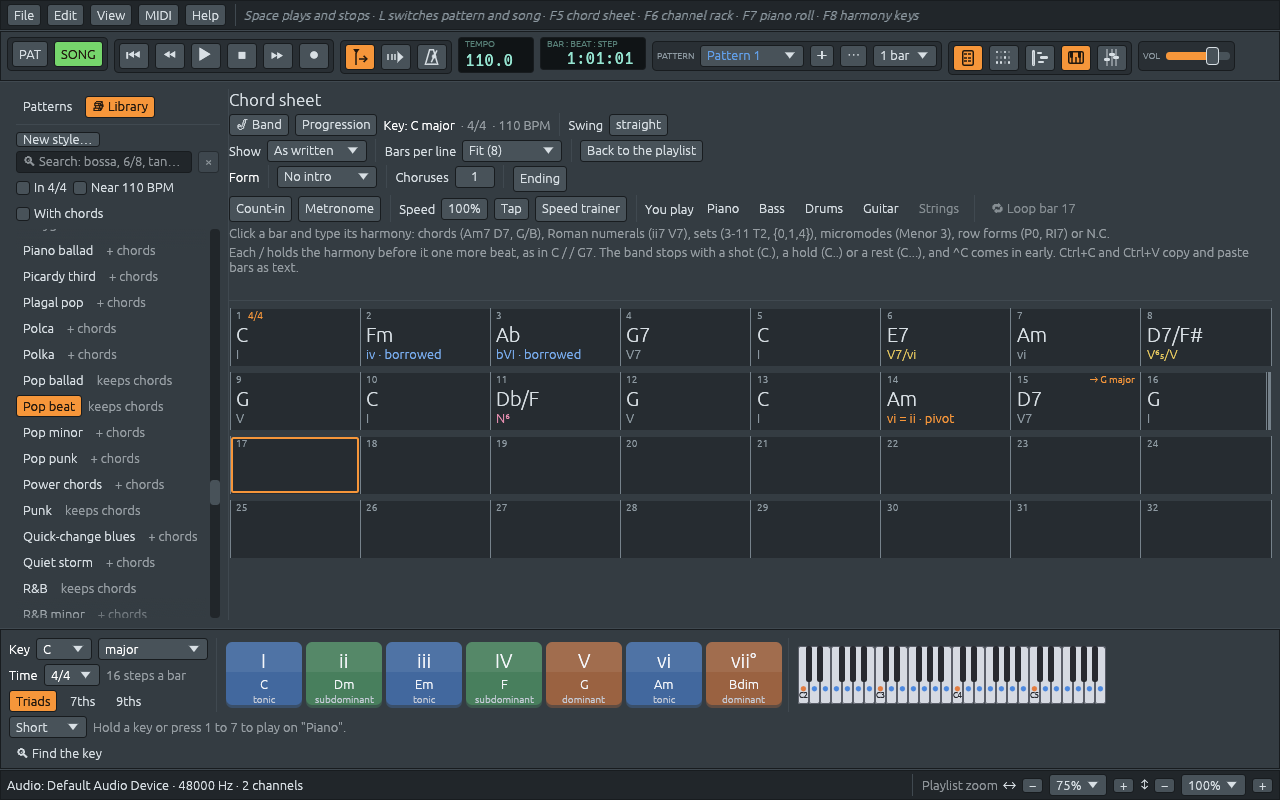Open the Short note length dropdown
This screenshot has height=800, width=1280.
point(48,727)
